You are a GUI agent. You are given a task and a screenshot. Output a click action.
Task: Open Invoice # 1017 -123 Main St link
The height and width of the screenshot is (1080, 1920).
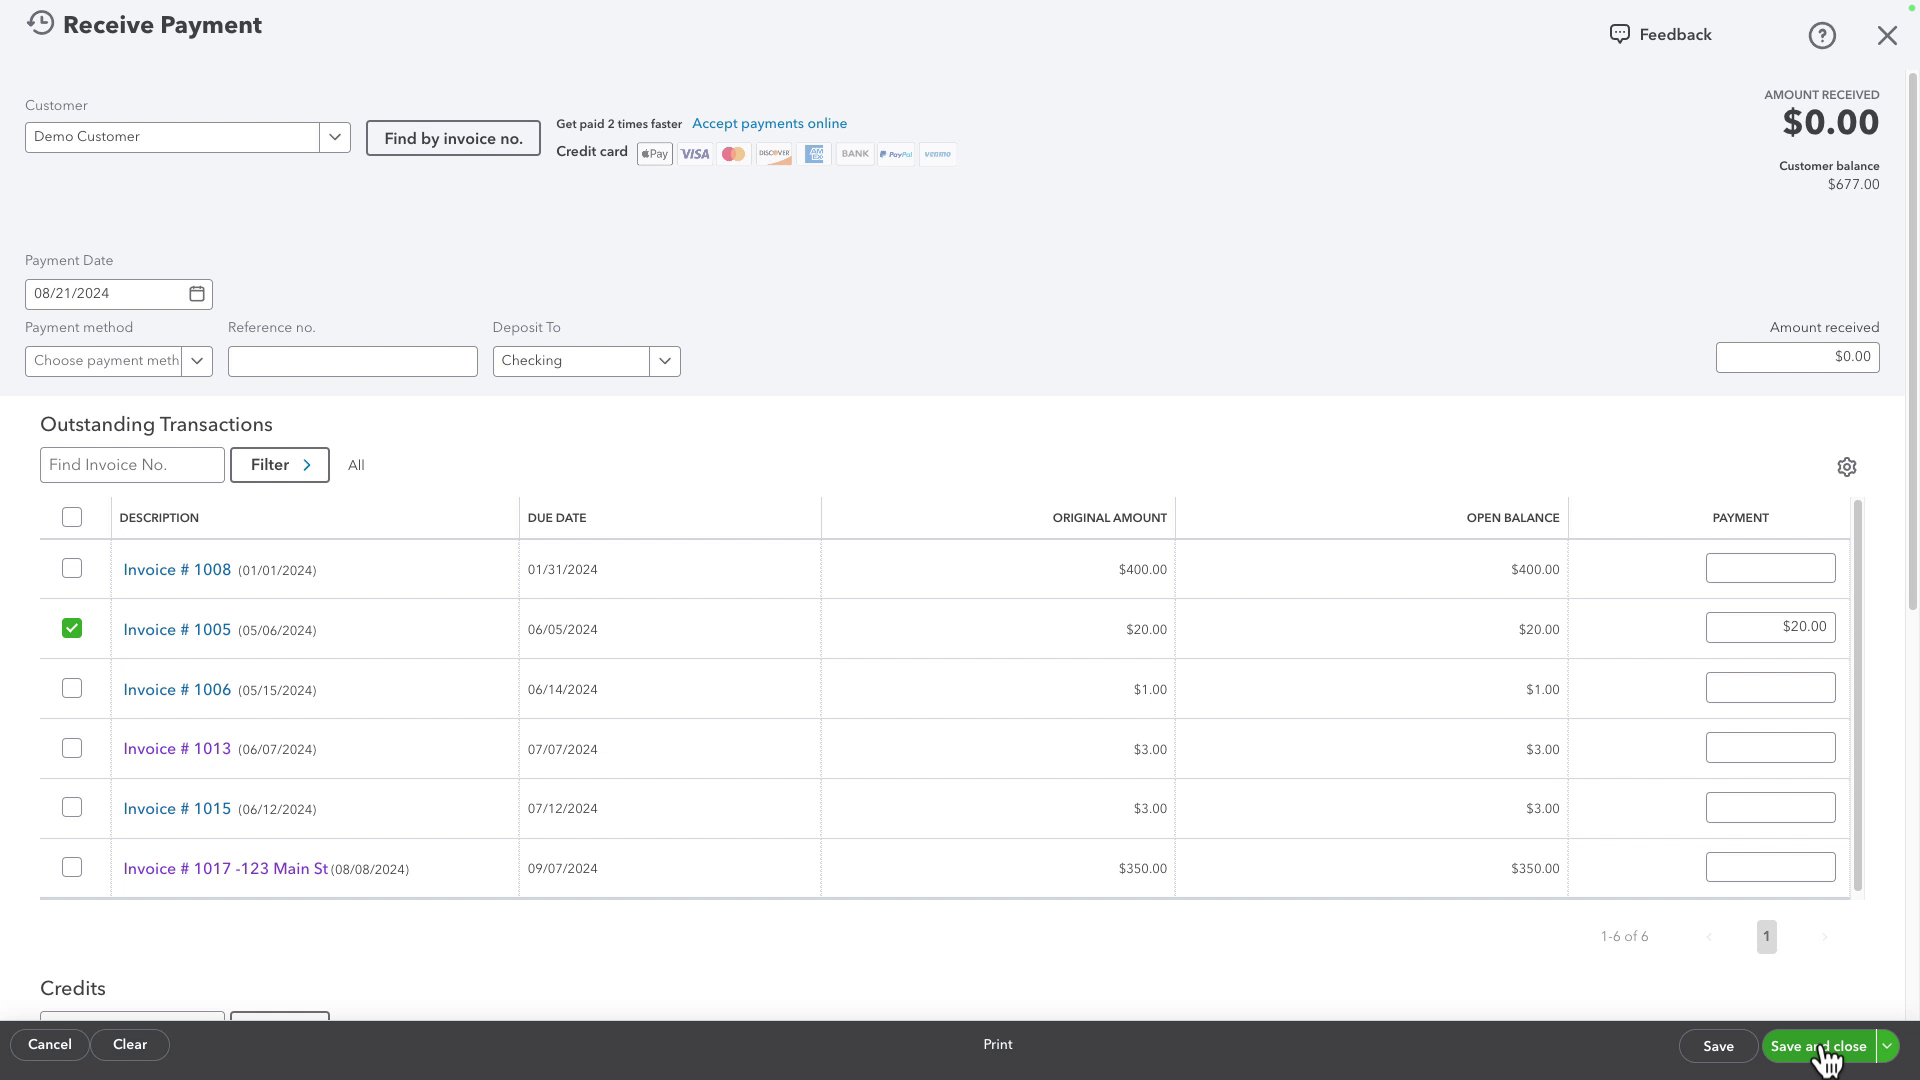pos(225,869)
